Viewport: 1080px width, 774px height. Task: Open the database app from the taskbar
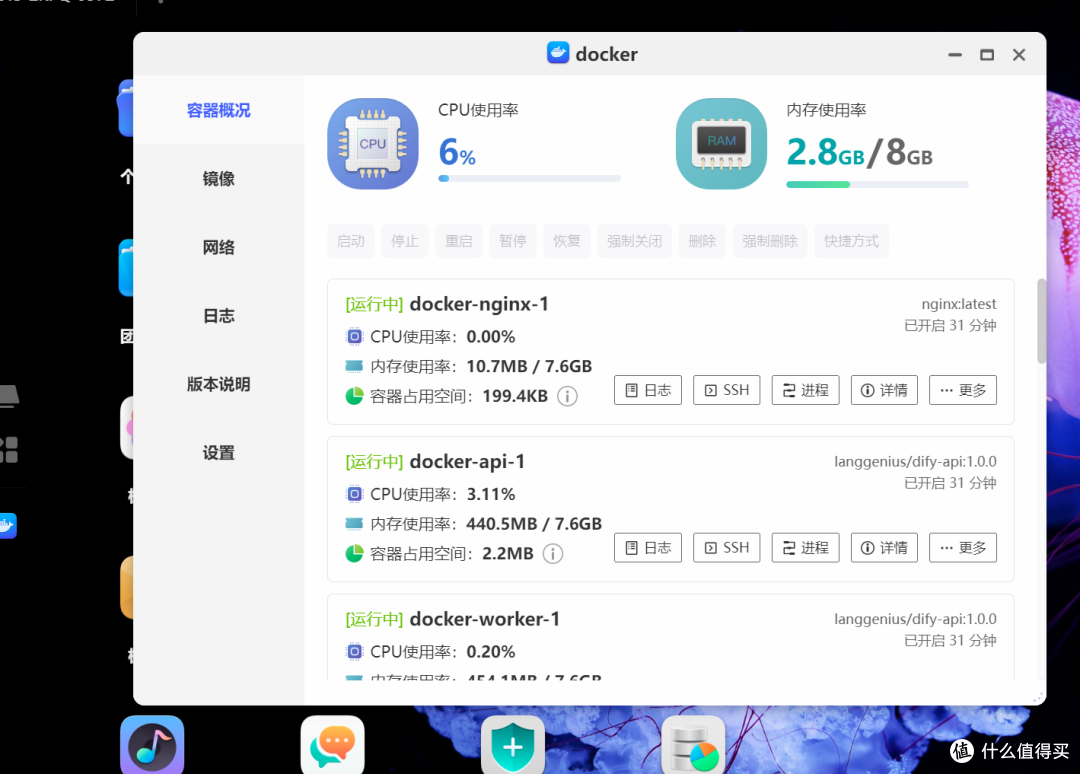tap(693, 744)
